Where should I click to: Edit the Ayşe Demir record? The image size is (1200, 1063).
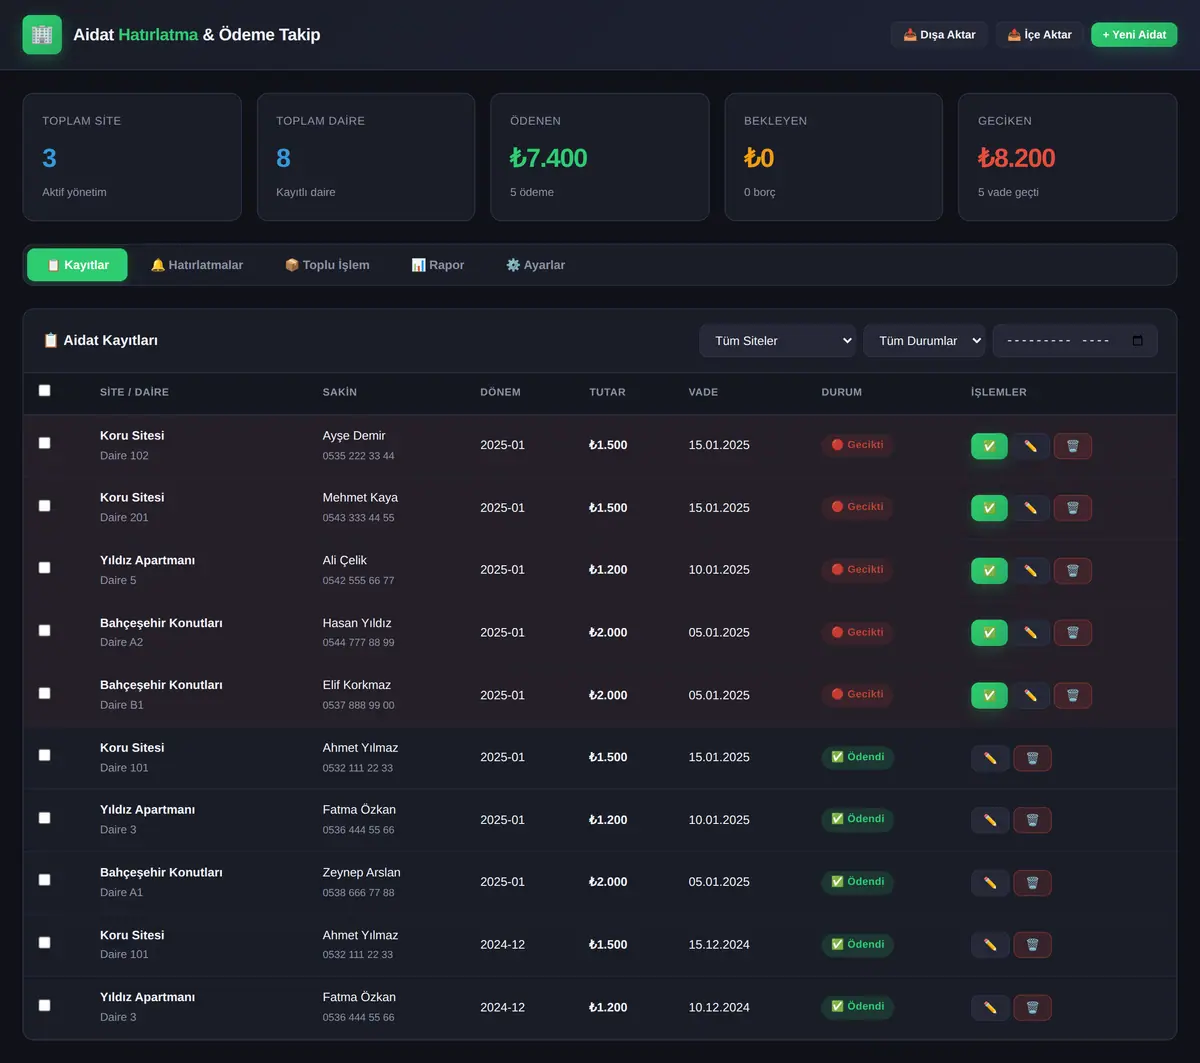[x=1030, y=446]
